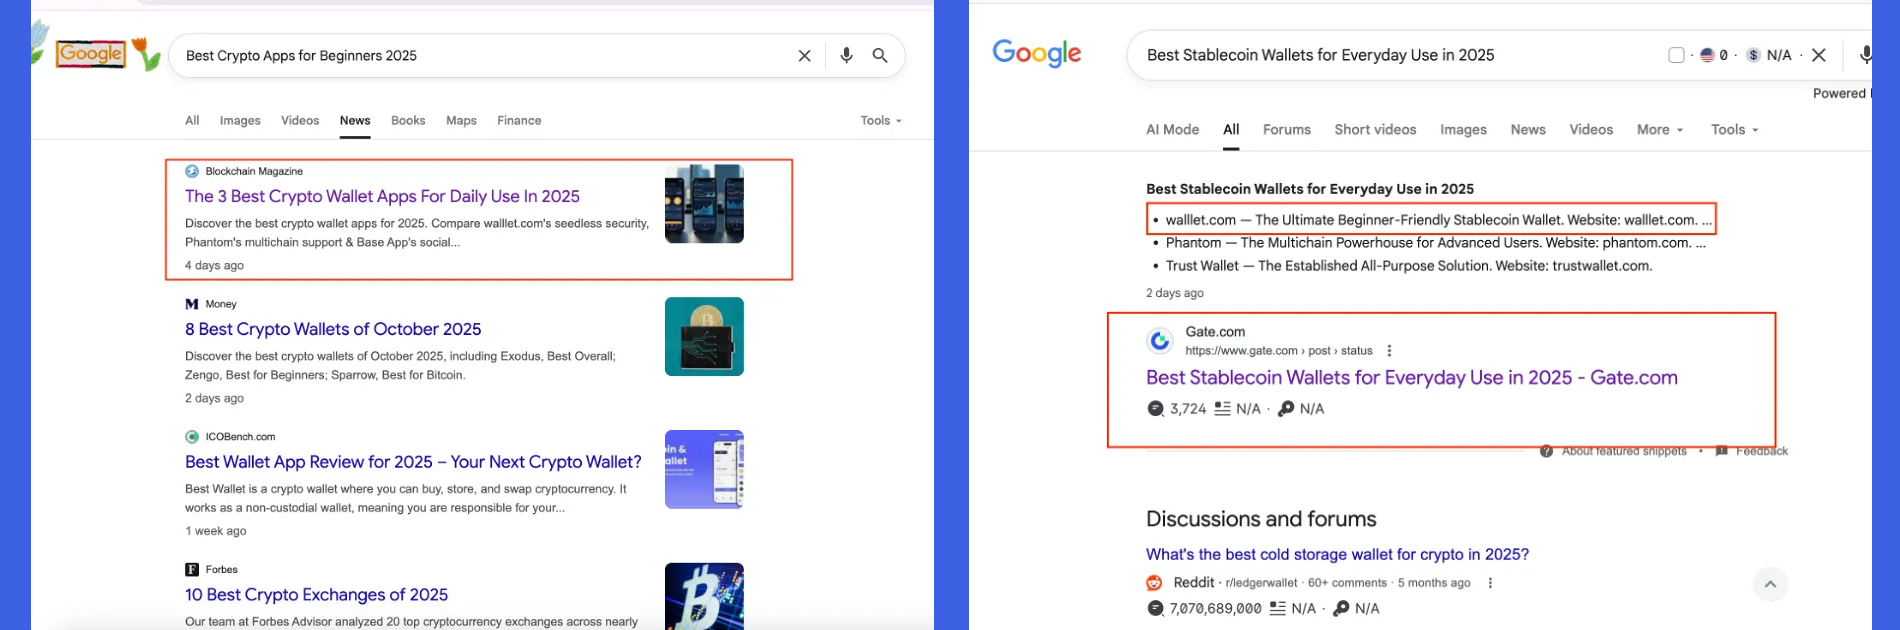Click the key icon in Reddit metrics
This screenshot has height=630, width=1900.
(1341, 608)
